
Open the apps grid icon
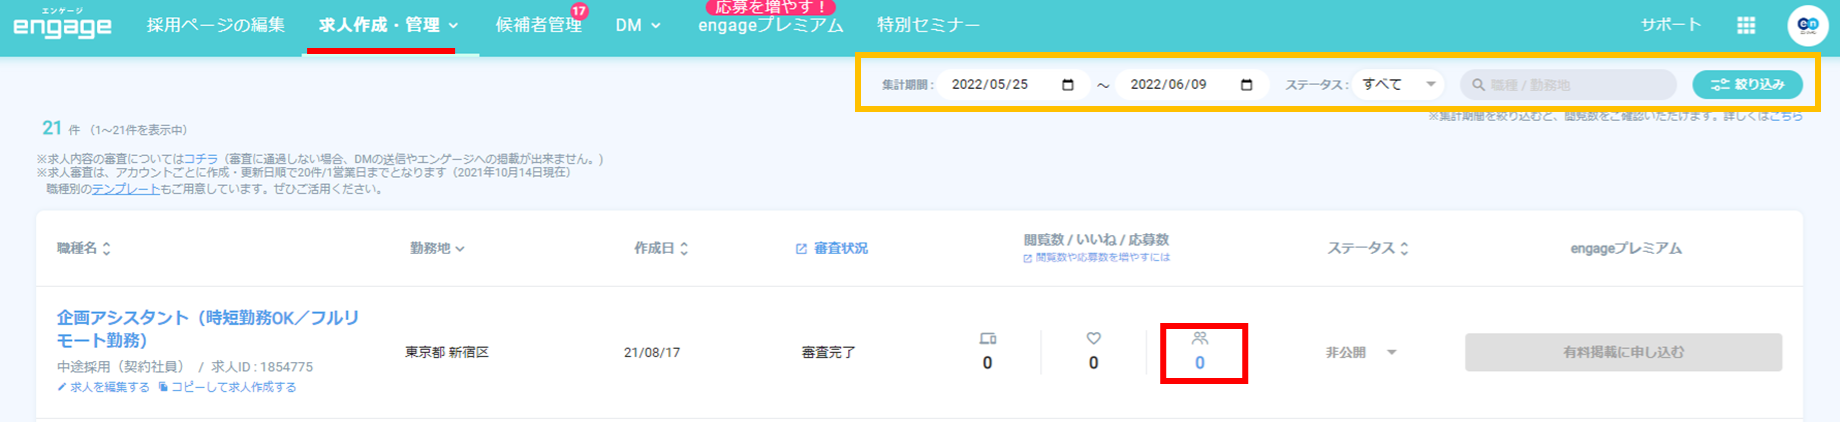[x=1746, y=25]
